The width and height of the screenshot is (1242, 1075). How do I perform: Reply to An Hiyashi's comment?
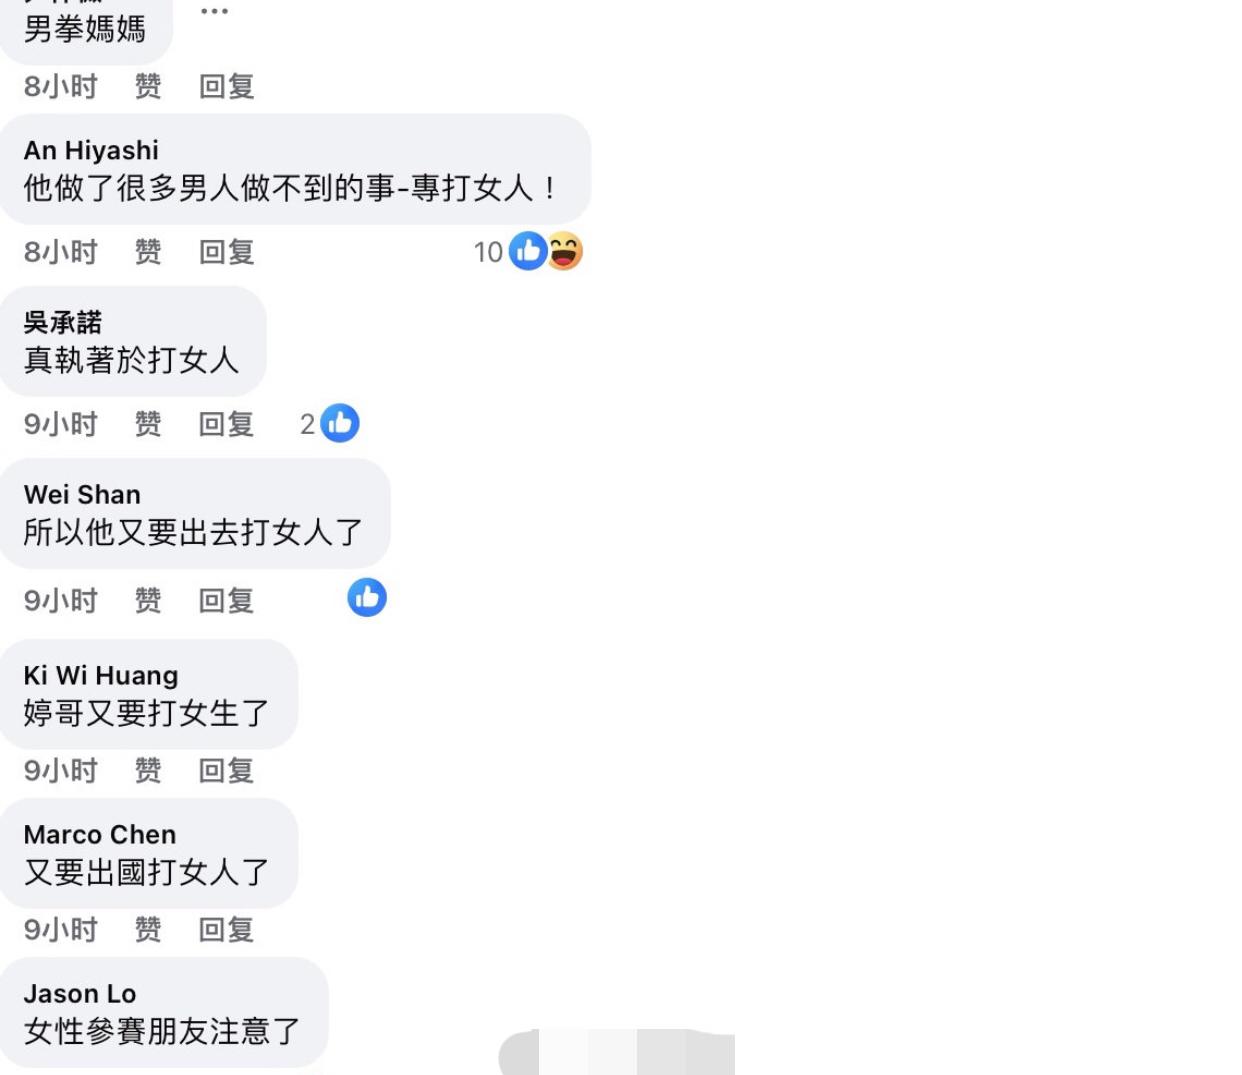pos(226,252)
